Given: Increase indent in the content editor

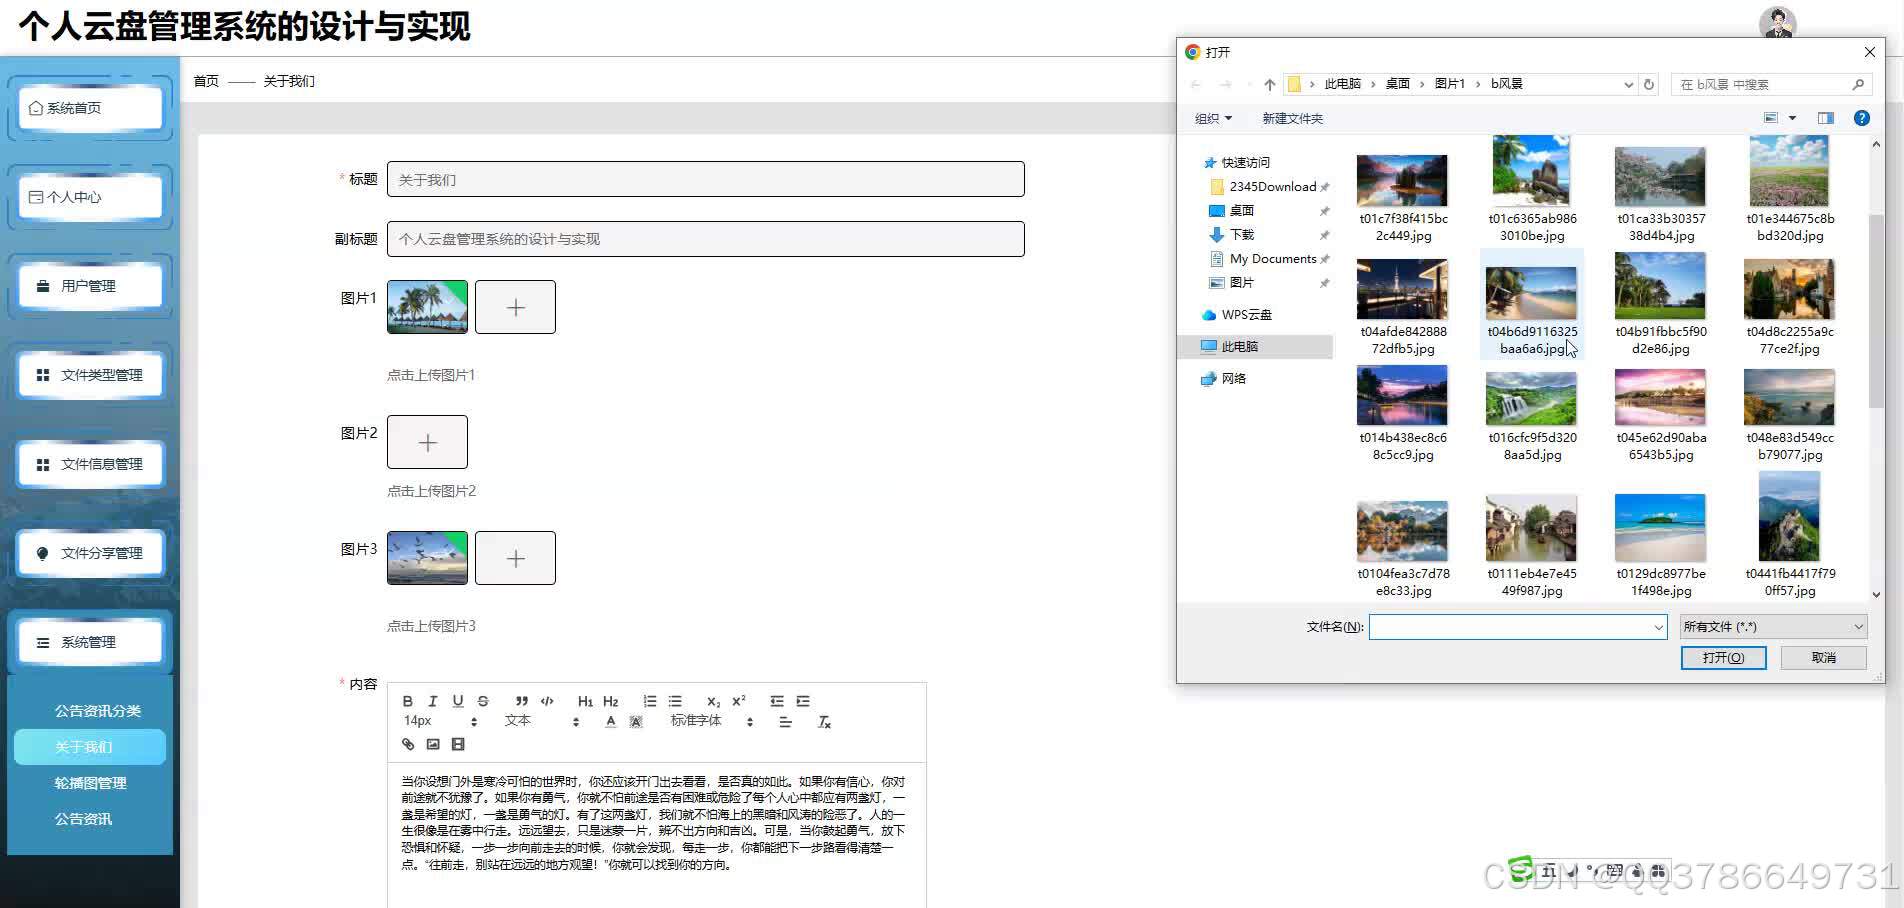Looking at the screenshot, I should [x=803, y=701].
